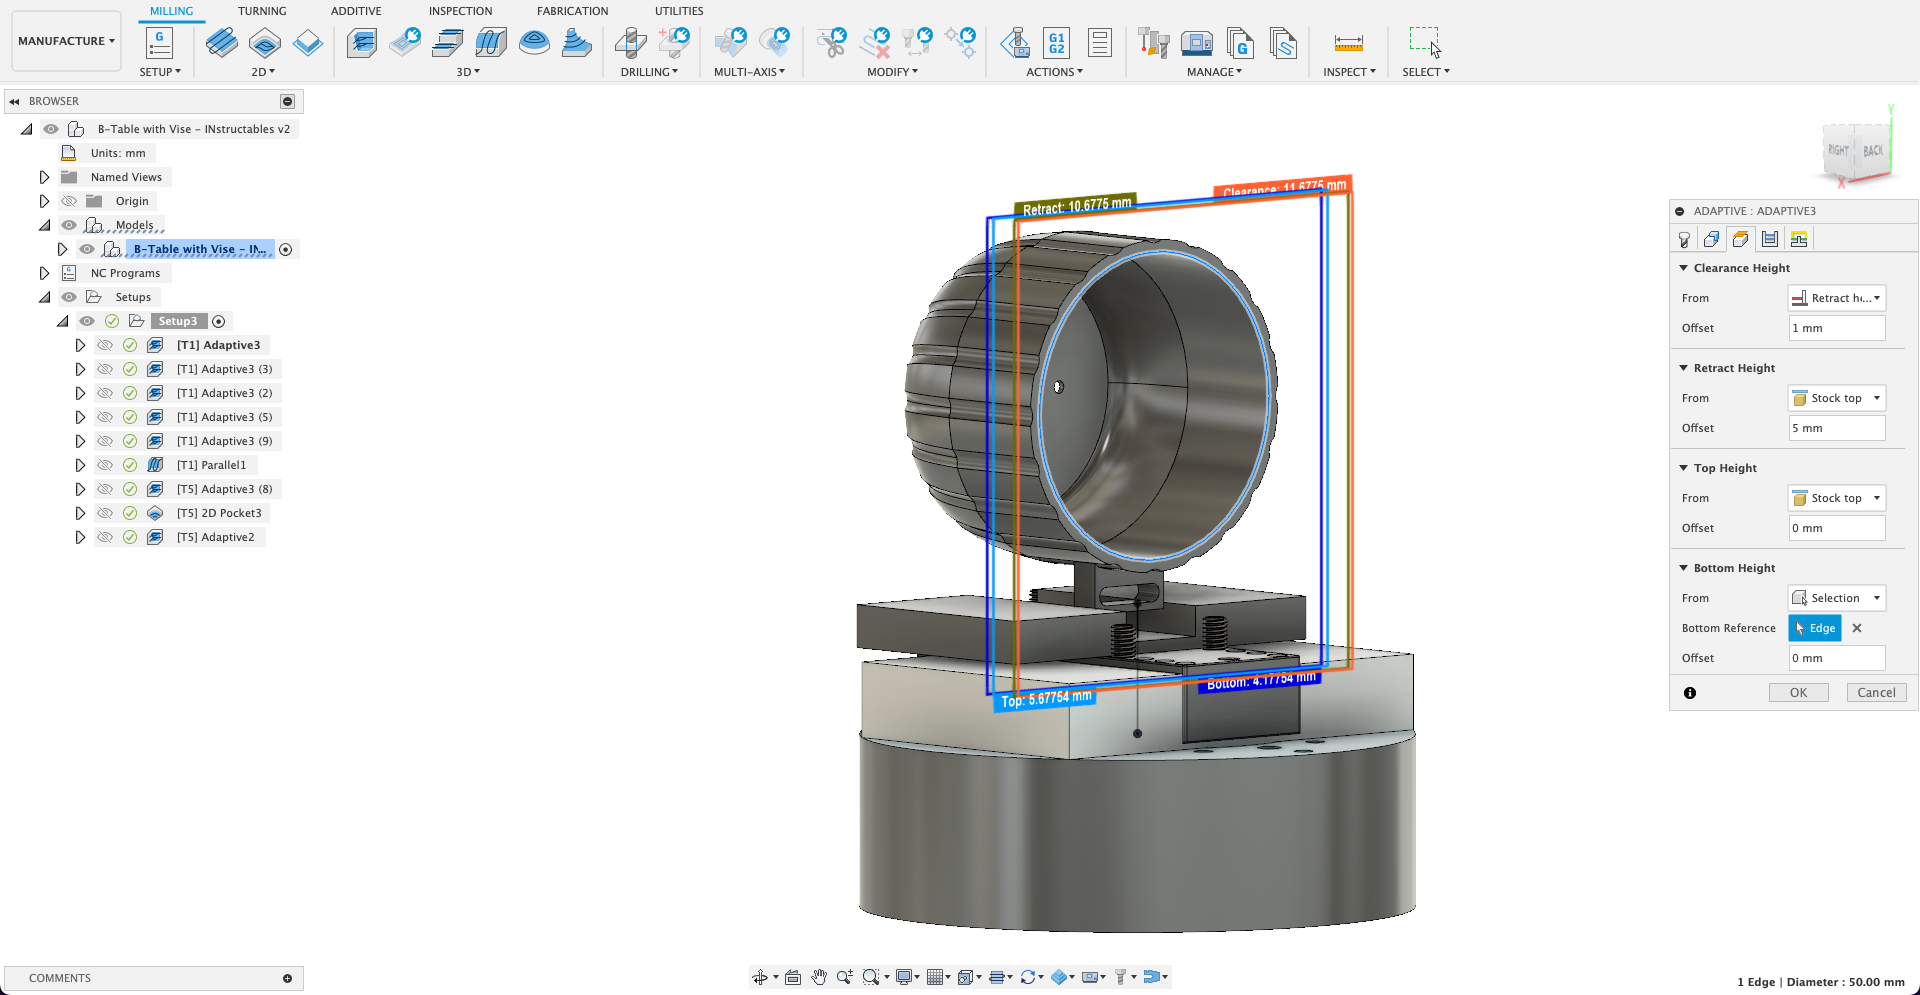Toggle visibility of Setups folder
The image size is (1920, 995).
(x=69, y=297)
